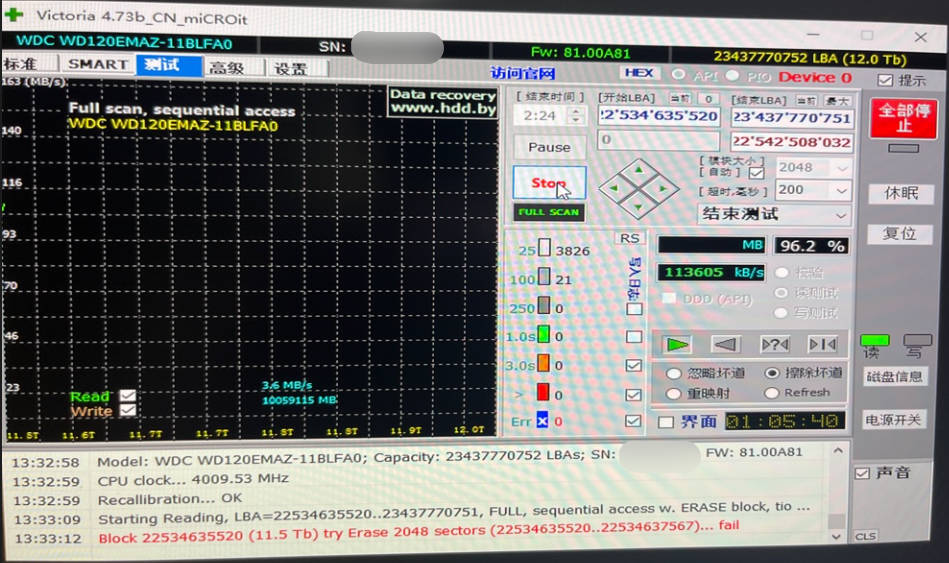The image size is (949, 563).
Task: Select the API radio button
Action: coord(678,74)
